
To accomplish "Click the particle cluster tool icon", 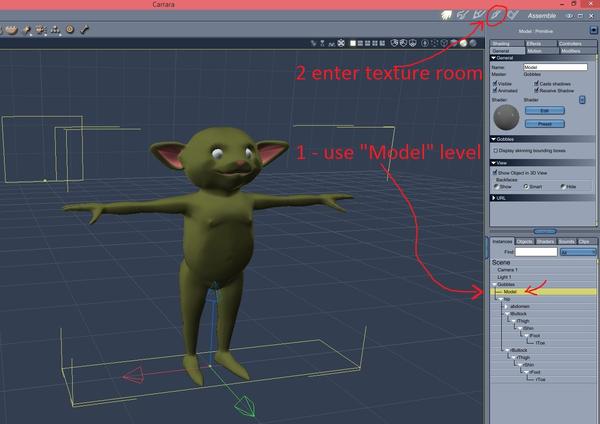I will point(55,29).
